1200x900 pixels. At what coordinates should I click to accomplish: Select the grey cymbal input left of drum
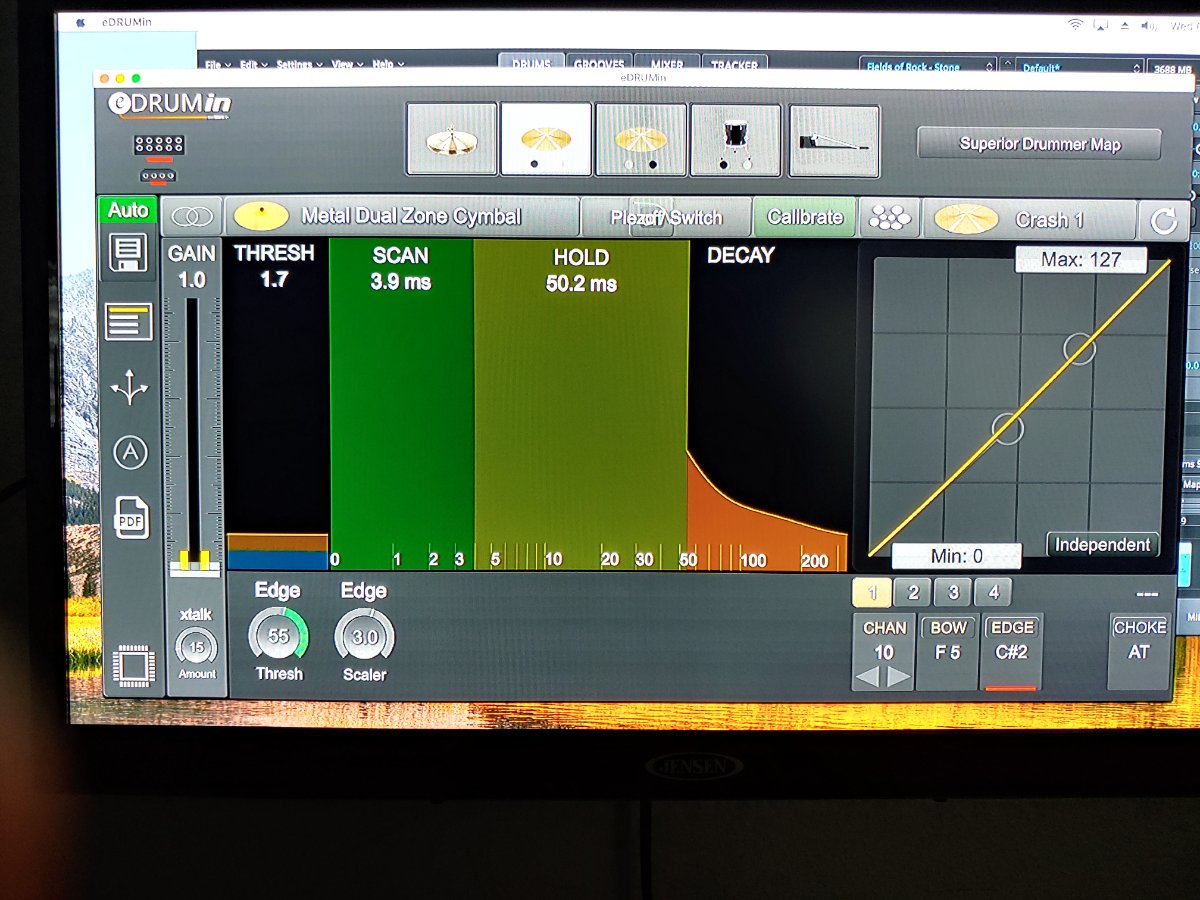click(x=641, y=139)
